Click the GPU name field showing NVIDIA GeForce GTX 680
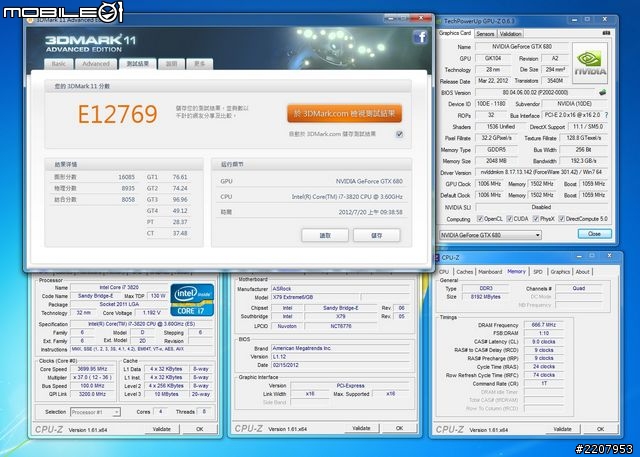 click(522, 47)
